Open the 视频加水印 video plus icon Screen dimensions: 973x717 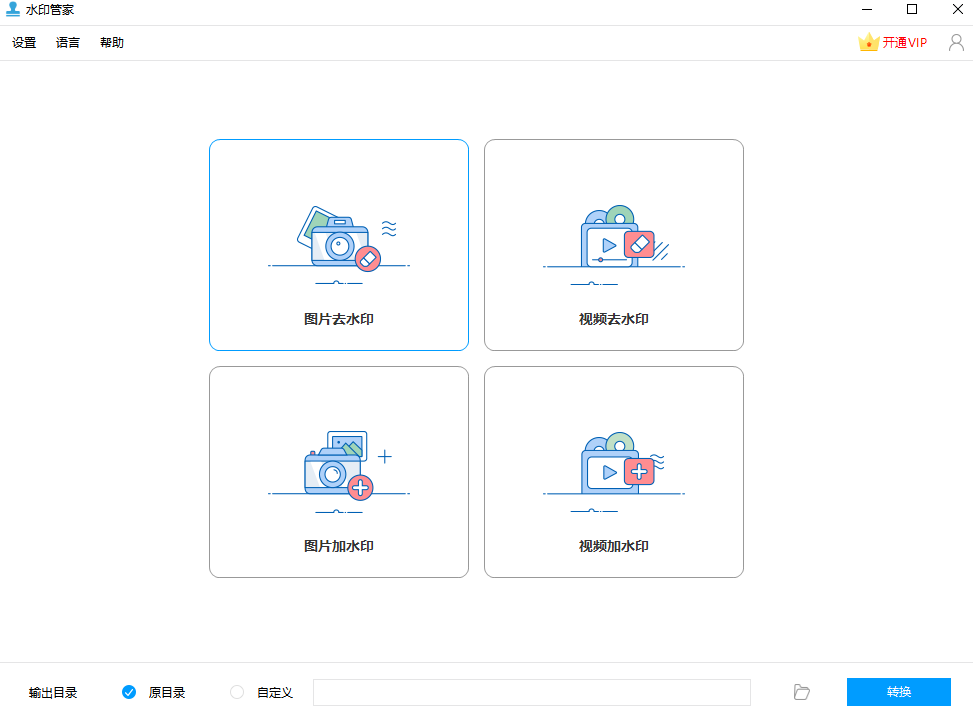click(x=614, y=472)
